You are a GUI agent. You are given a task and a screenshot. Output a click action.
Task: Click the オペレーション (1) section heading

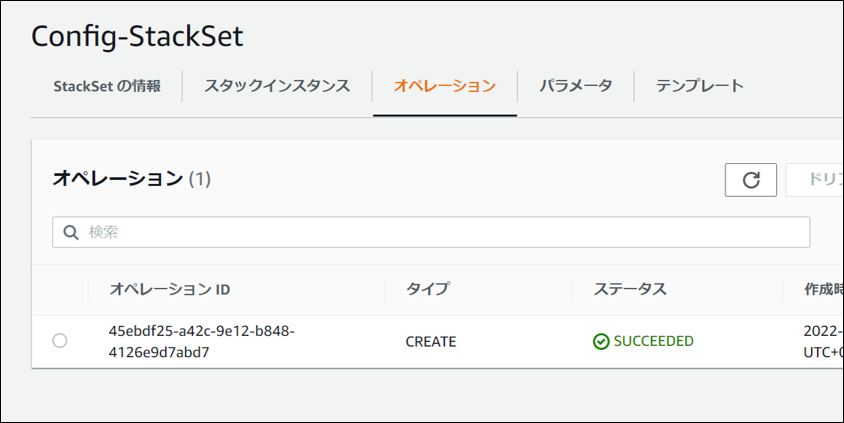[x=131, y=179]
